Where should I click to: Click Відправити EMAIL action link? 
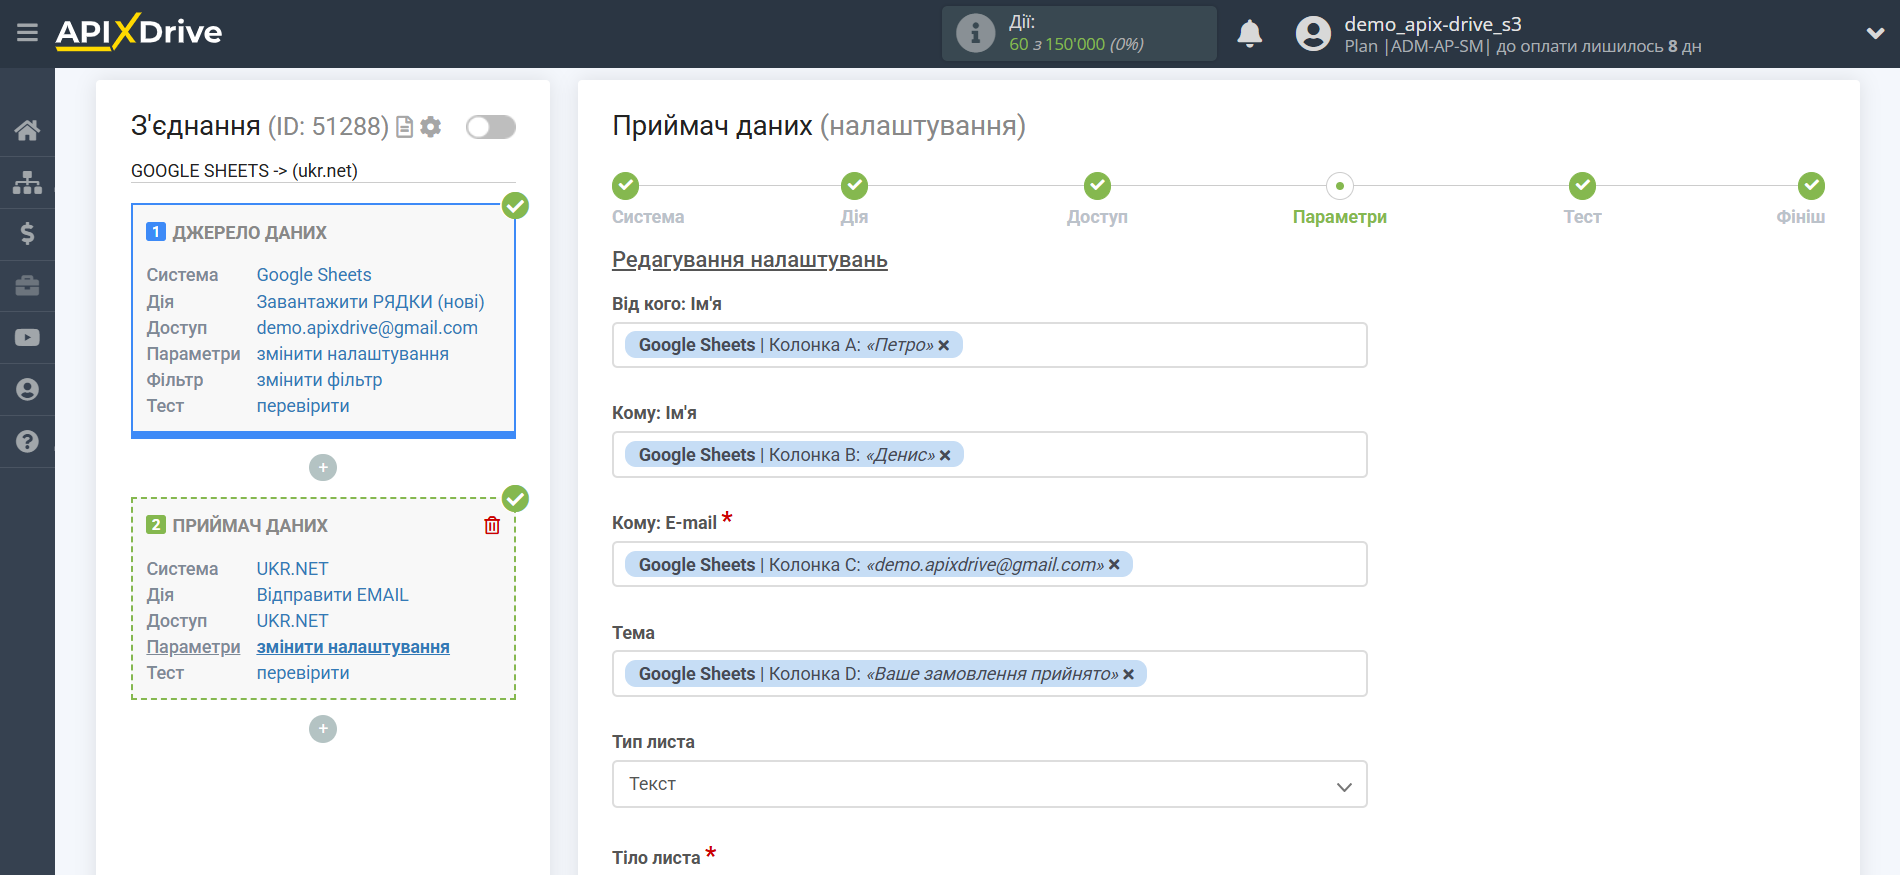pyautogui.click(x=332, y=595)
